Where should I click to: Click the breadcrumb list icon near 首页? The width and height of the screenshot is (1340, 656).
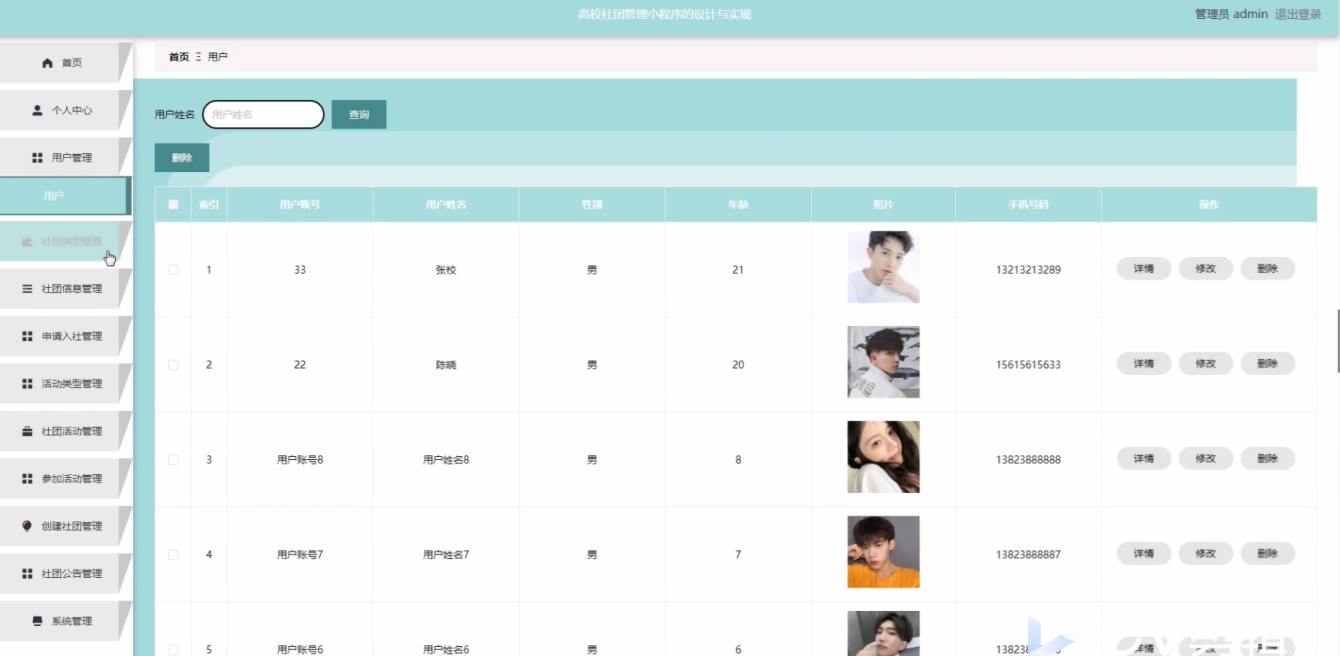coord(196,57)
